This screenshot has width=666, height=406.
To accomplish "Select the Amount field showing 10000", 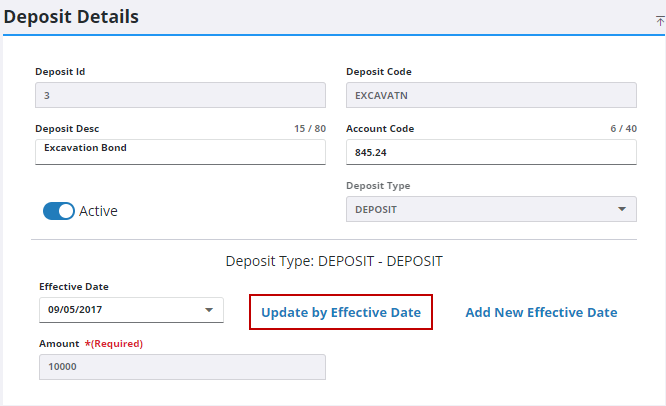I will (180, 367).
